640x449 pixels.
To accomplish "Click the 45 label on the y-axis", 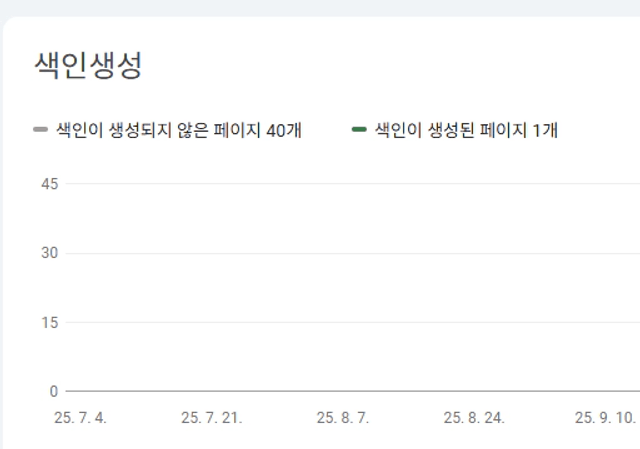I will 50,184.
